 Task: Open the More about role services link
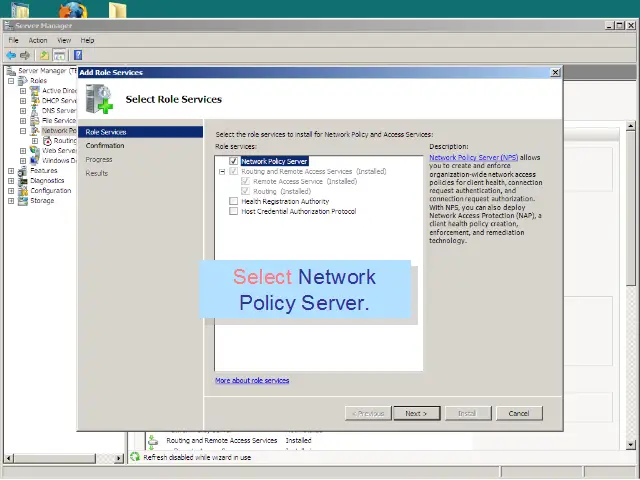(x=252, y=381)
